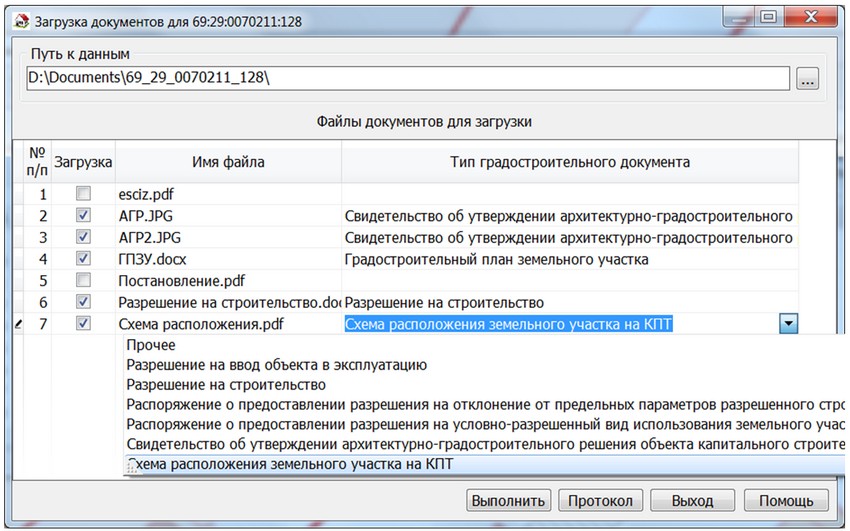The image size is (850, 531).
Task: Click the Выход button
Action: coord(692,501)
